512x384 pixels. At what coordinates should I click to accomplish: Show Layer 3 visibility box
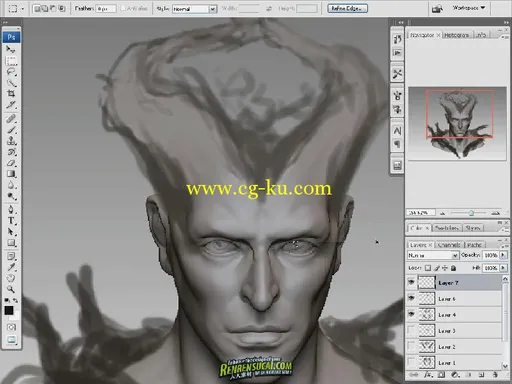pos(412,330)
